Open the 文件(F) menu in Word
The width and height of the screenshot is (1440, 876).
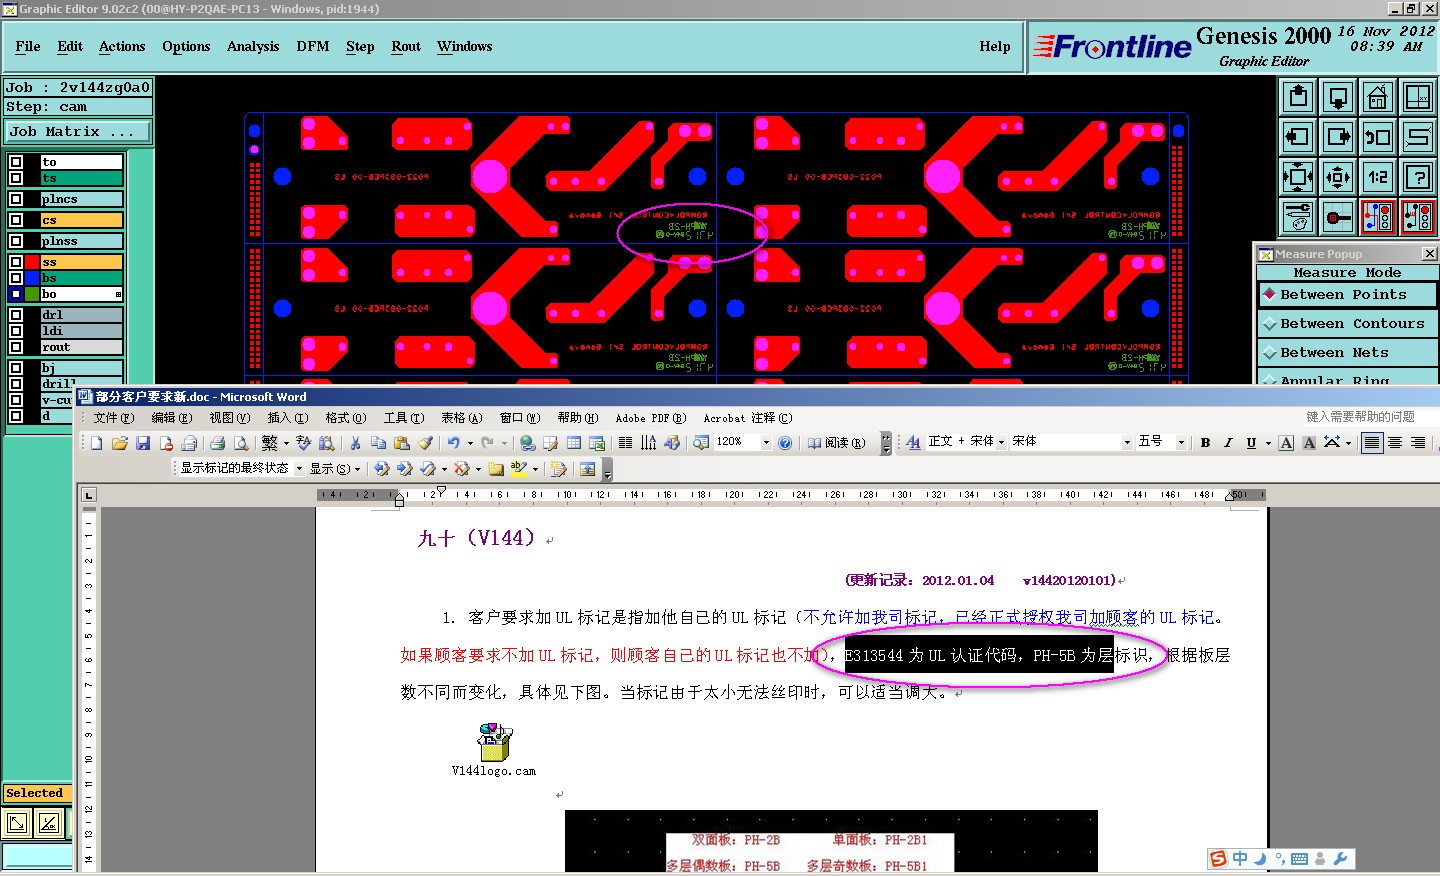point(114,418)
